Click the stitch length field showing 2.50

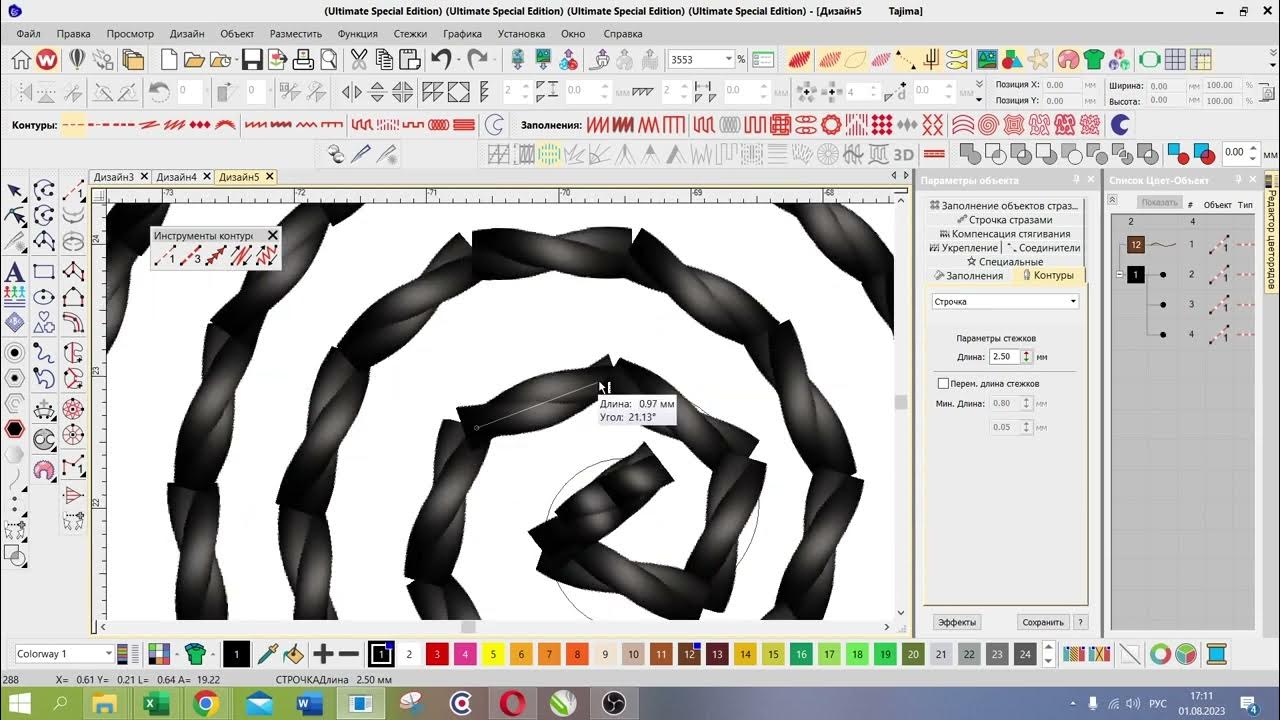(1004, 356)
